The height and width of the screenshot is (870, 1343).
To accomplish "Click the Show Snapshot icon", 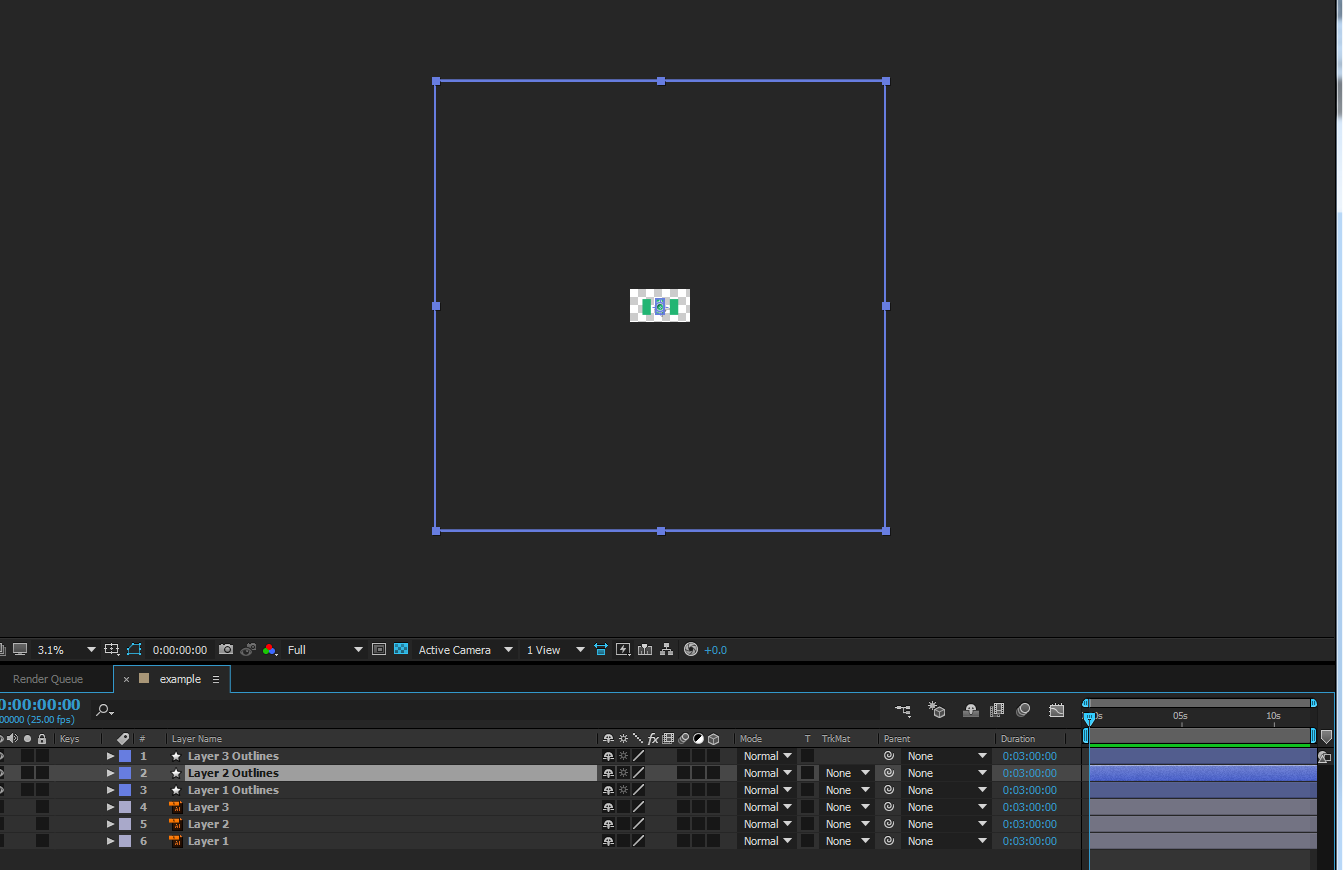I will coord(248,649).
